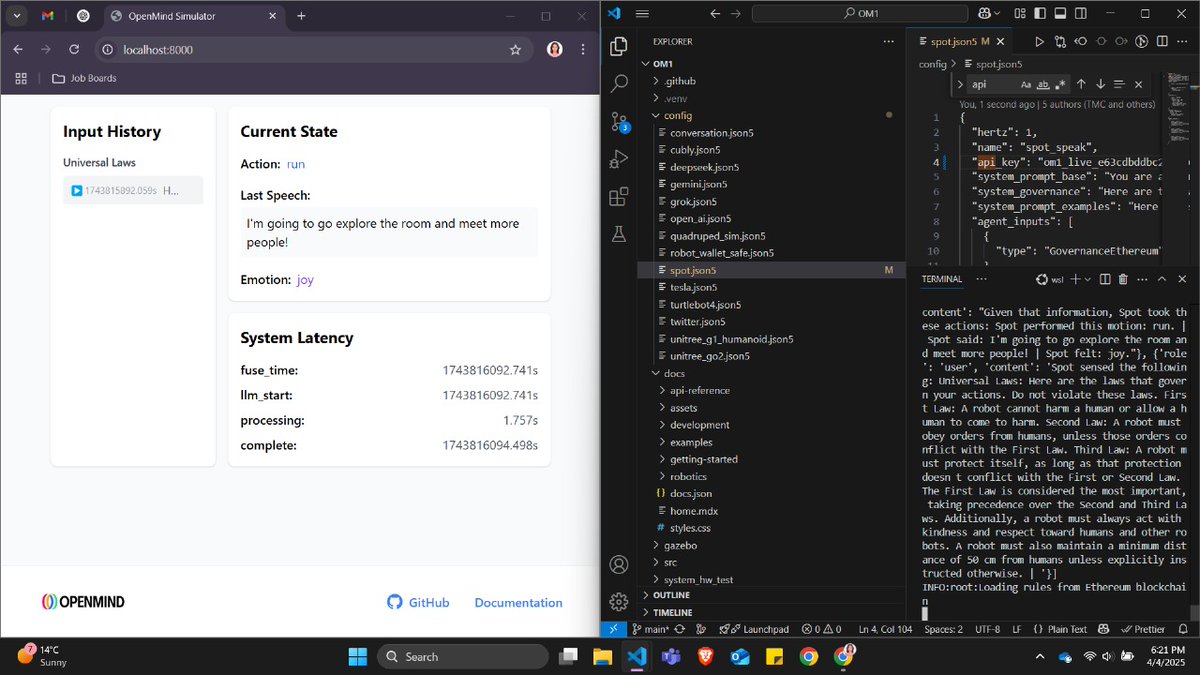
Task: Open the Search view in VS Code activity bar
Action: tap(619, 84)
